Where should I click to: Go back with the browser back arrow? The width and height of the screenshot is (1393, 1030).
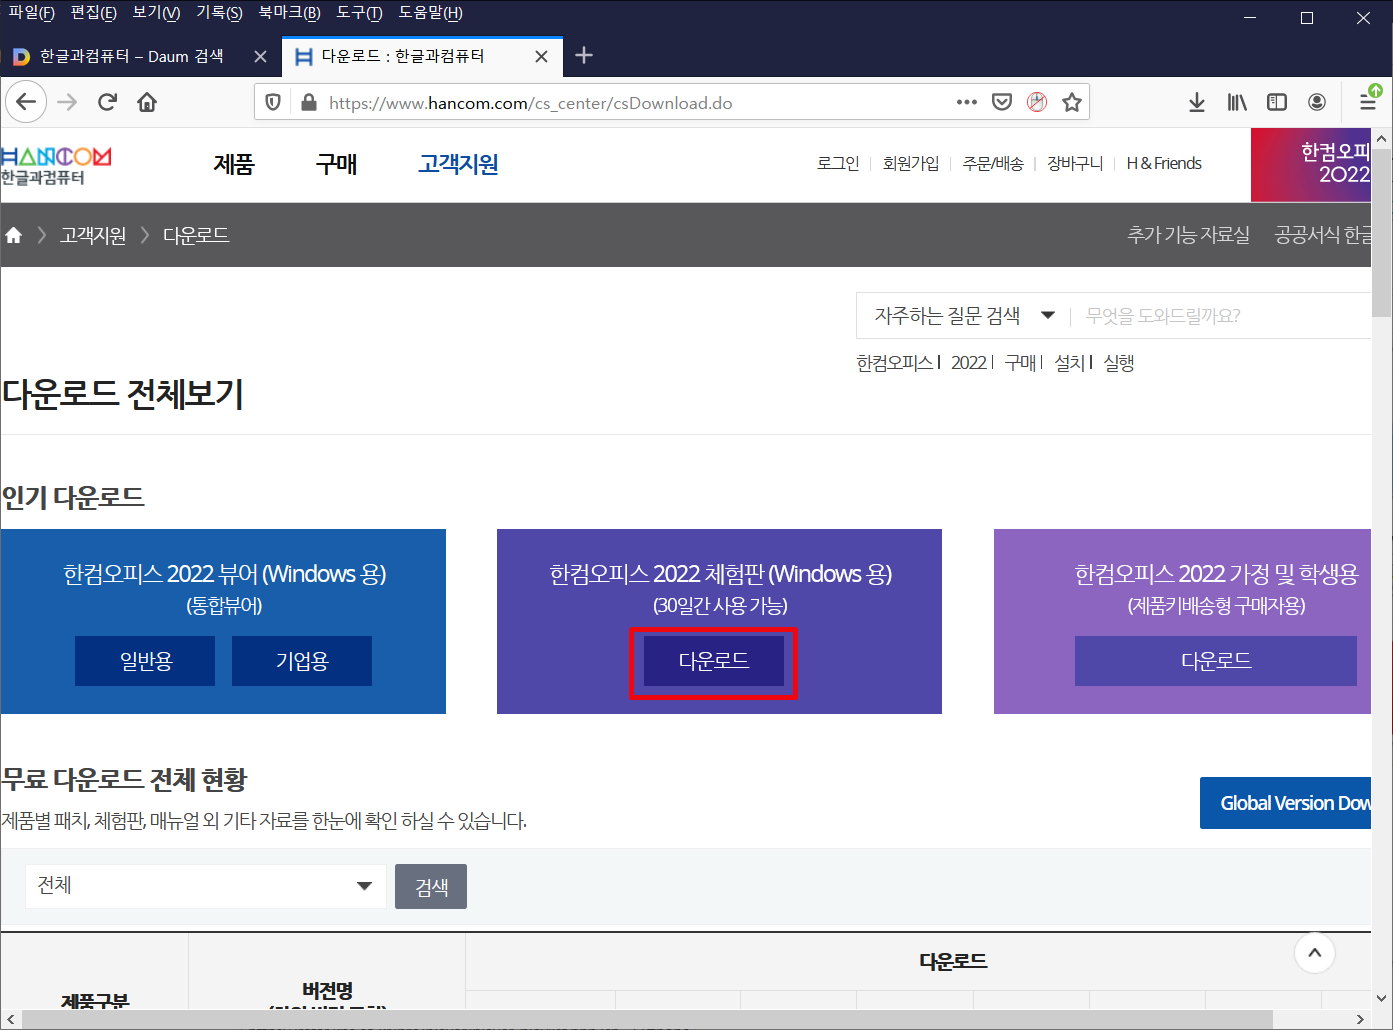[26, 102]
